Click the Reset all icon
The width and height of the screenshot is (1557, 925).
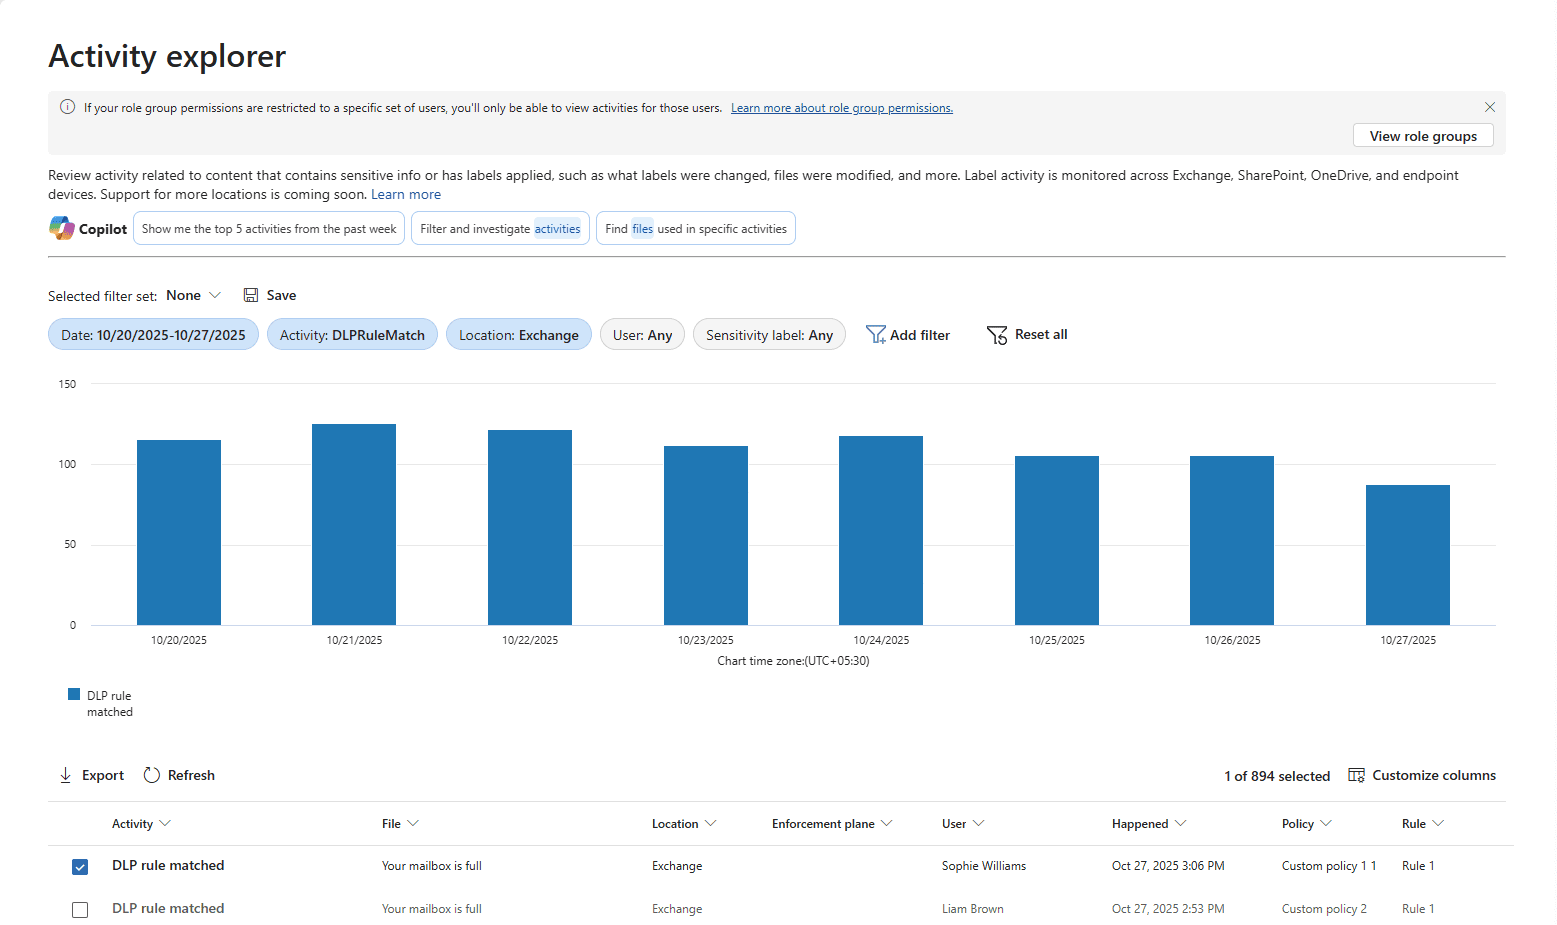(997, 334)
